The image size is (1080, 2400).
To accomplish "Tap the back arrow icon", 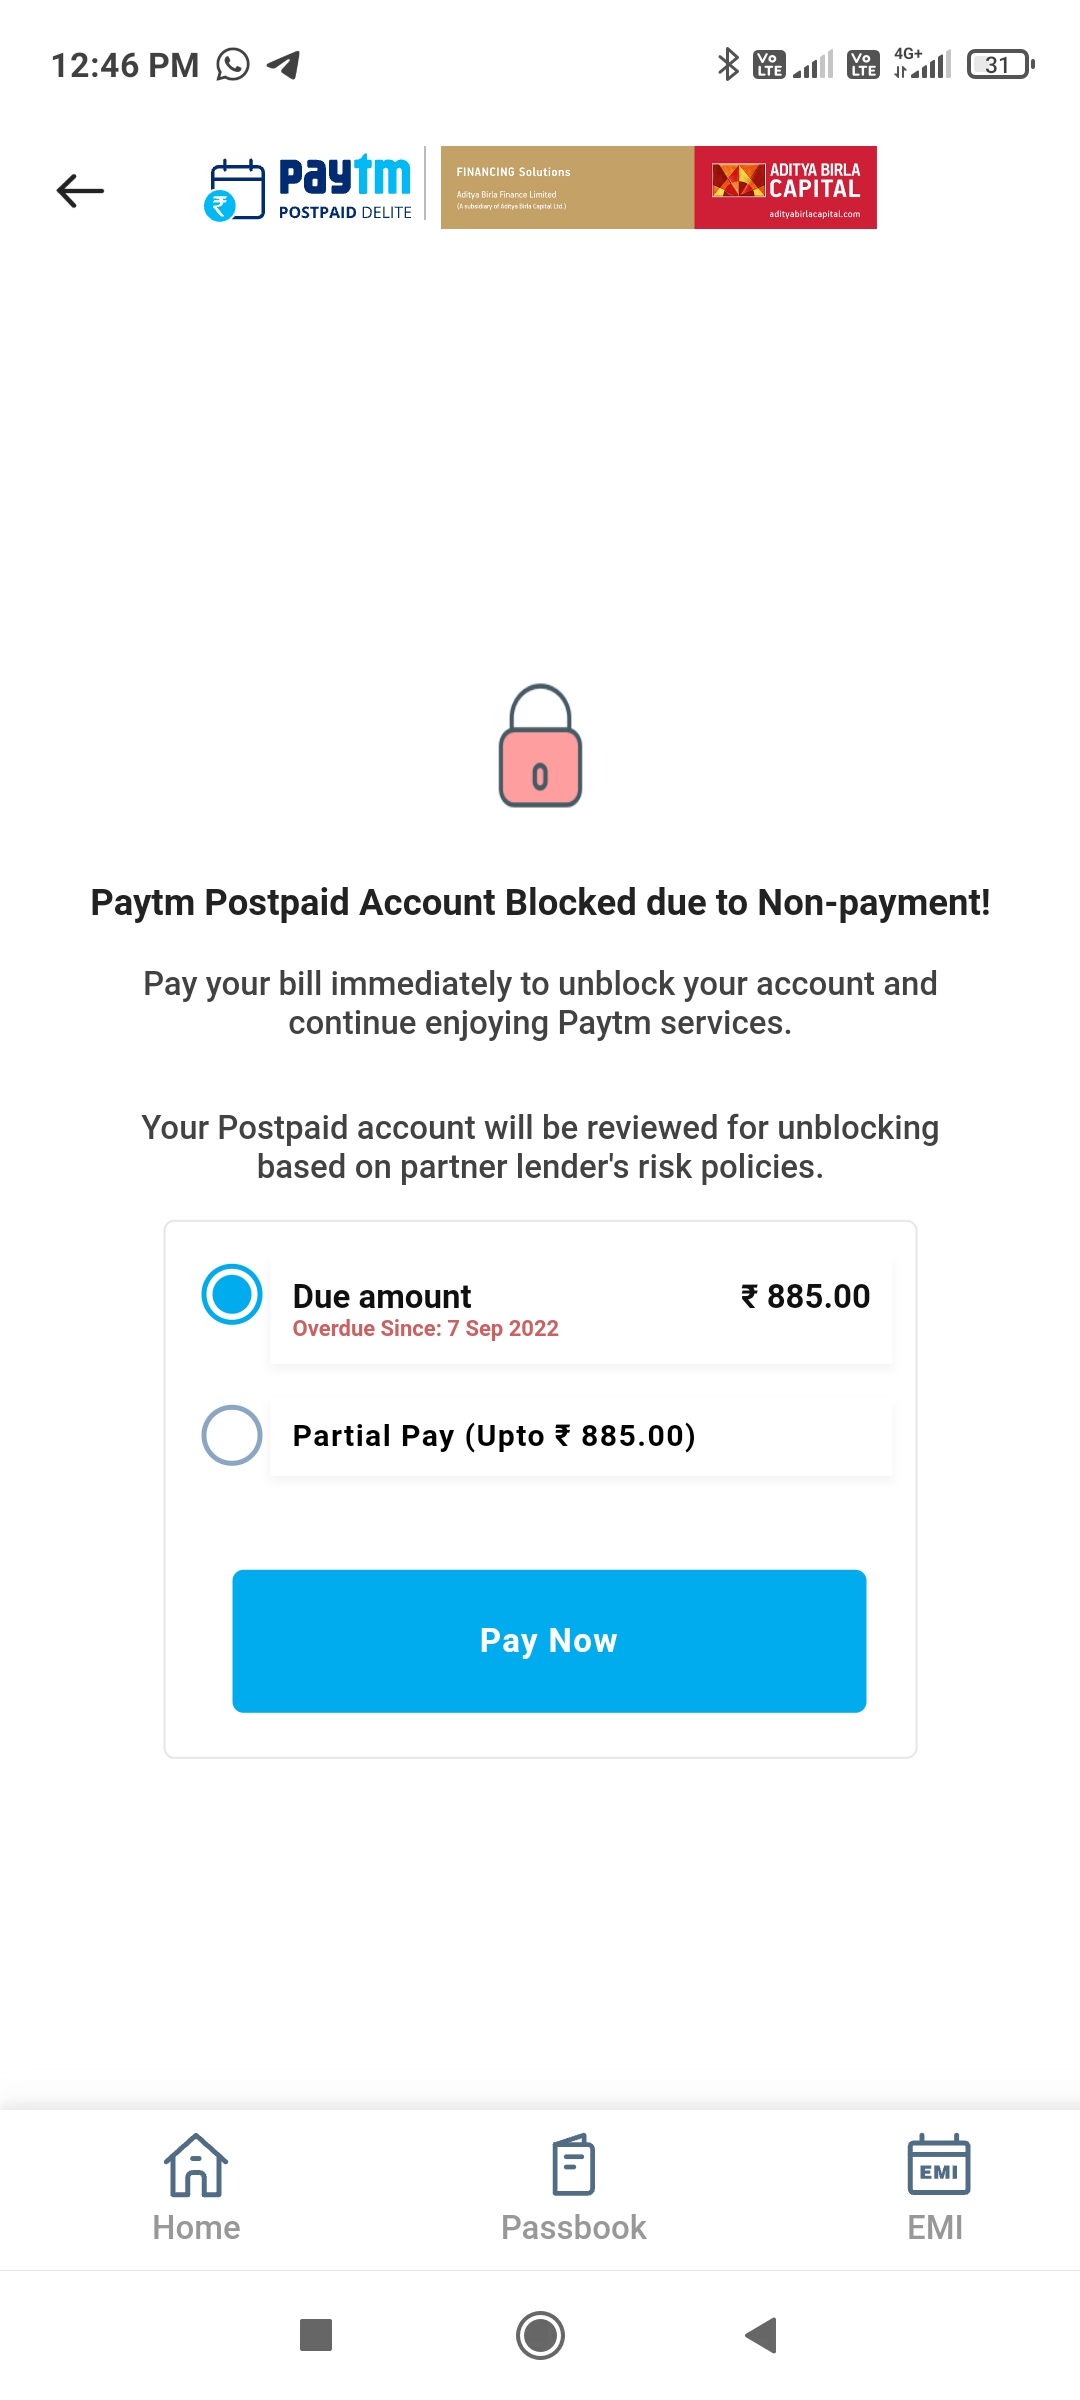I will coord(80,190).
